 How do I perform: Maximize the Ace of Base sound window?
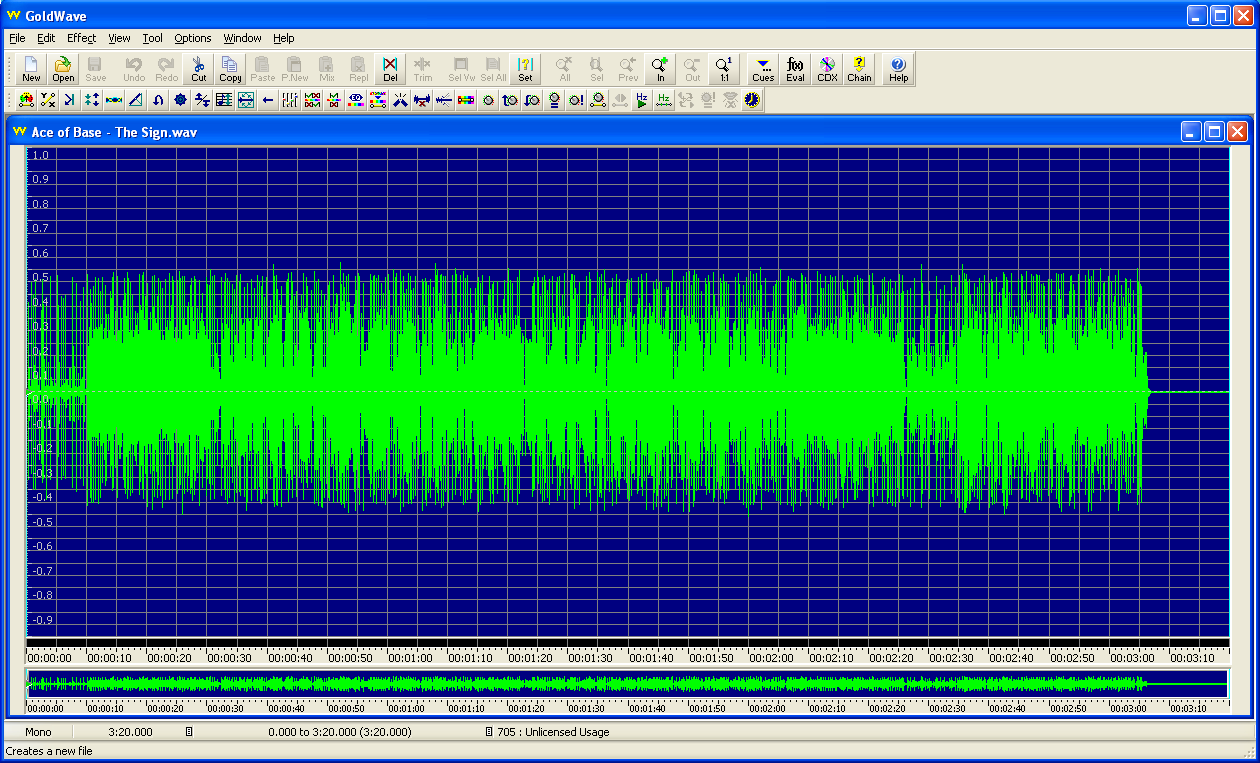pos(1214,132)
